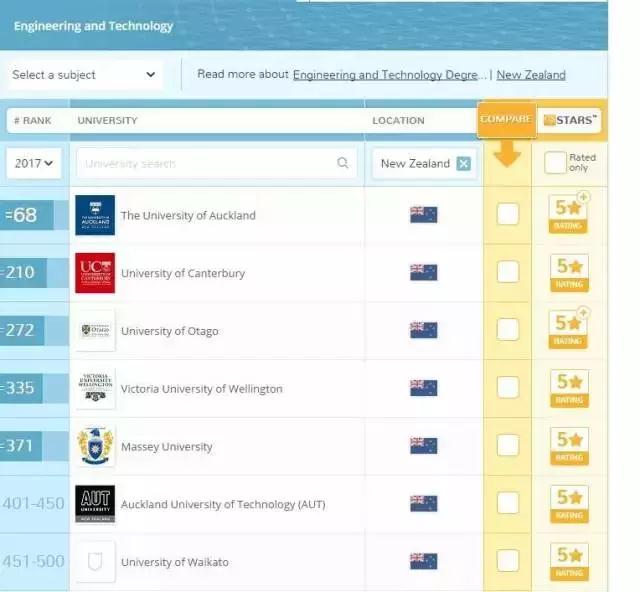The image size is (640, 592).
Task: Open the Select a subject dropdown
Action: pos(84,75)
